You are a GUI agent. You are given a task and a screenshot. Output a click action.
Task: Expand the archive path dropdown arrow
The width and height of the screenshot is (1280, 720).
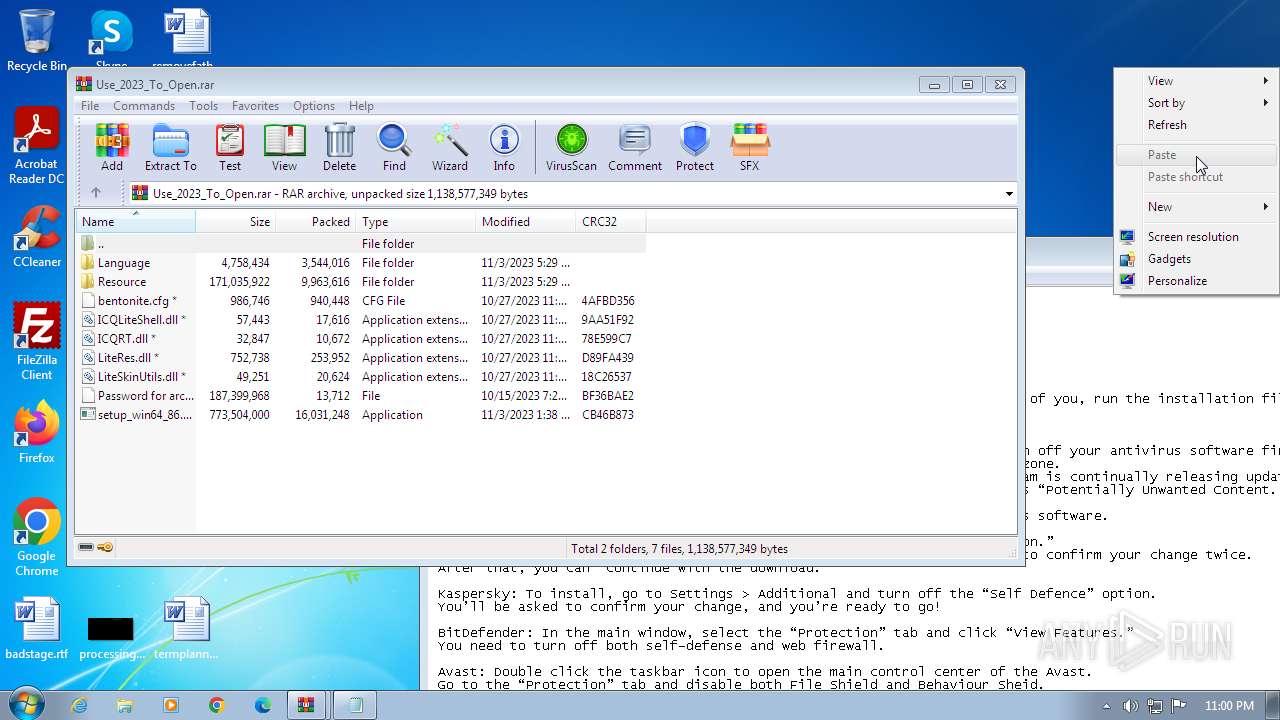1009,194
